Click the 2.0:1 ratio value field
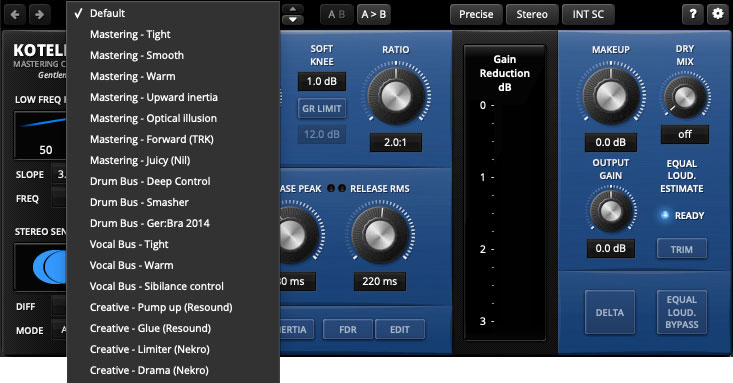733x383 pixels. 395,143
